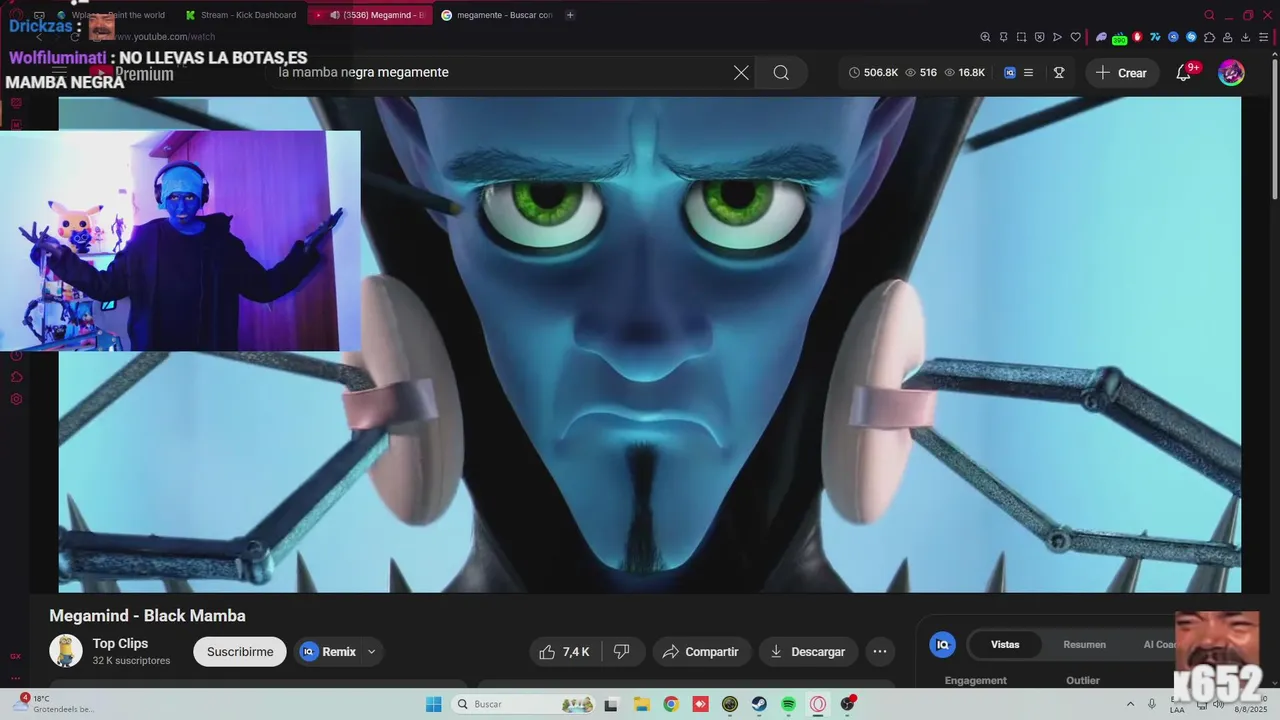Click the vidIQ logo in the side panel
Viewport: 1280px width, 720px height.
click(942, 645)
